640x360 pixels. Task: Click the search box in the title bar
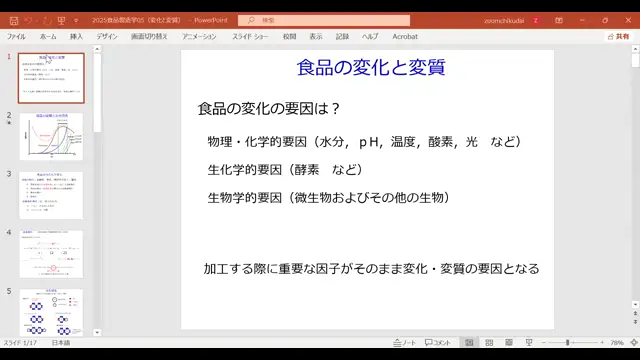tap(324, 20)
